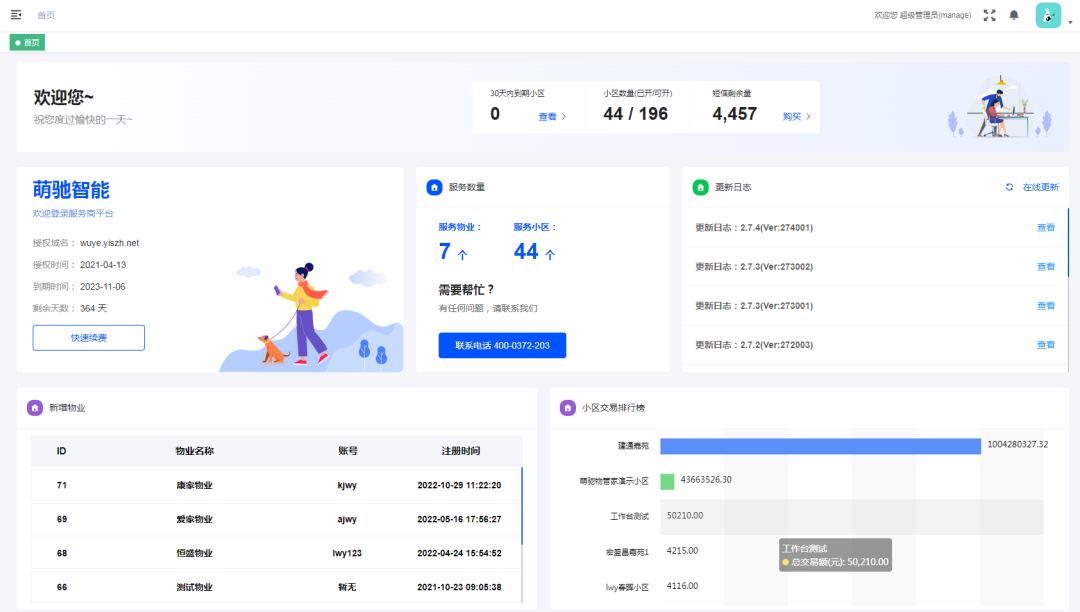Click the authorized domain wuye.yiszh.net

pos(110,243)
